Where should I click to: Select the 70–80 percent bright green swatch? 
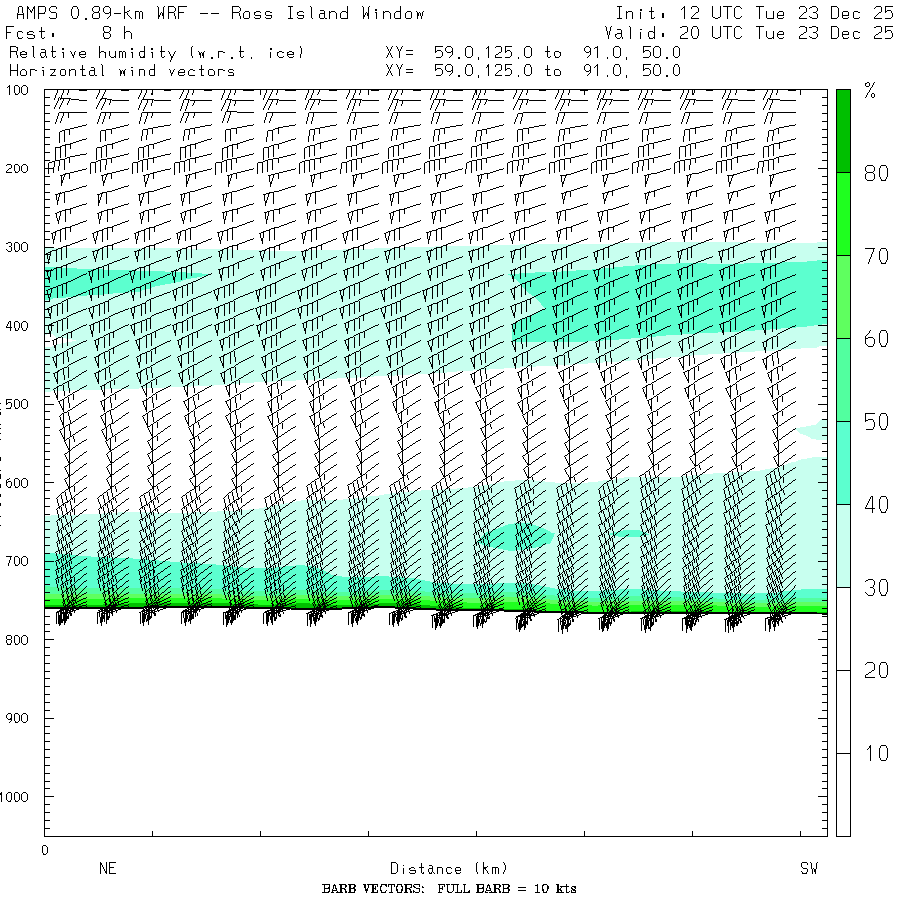tap(843, 213)
